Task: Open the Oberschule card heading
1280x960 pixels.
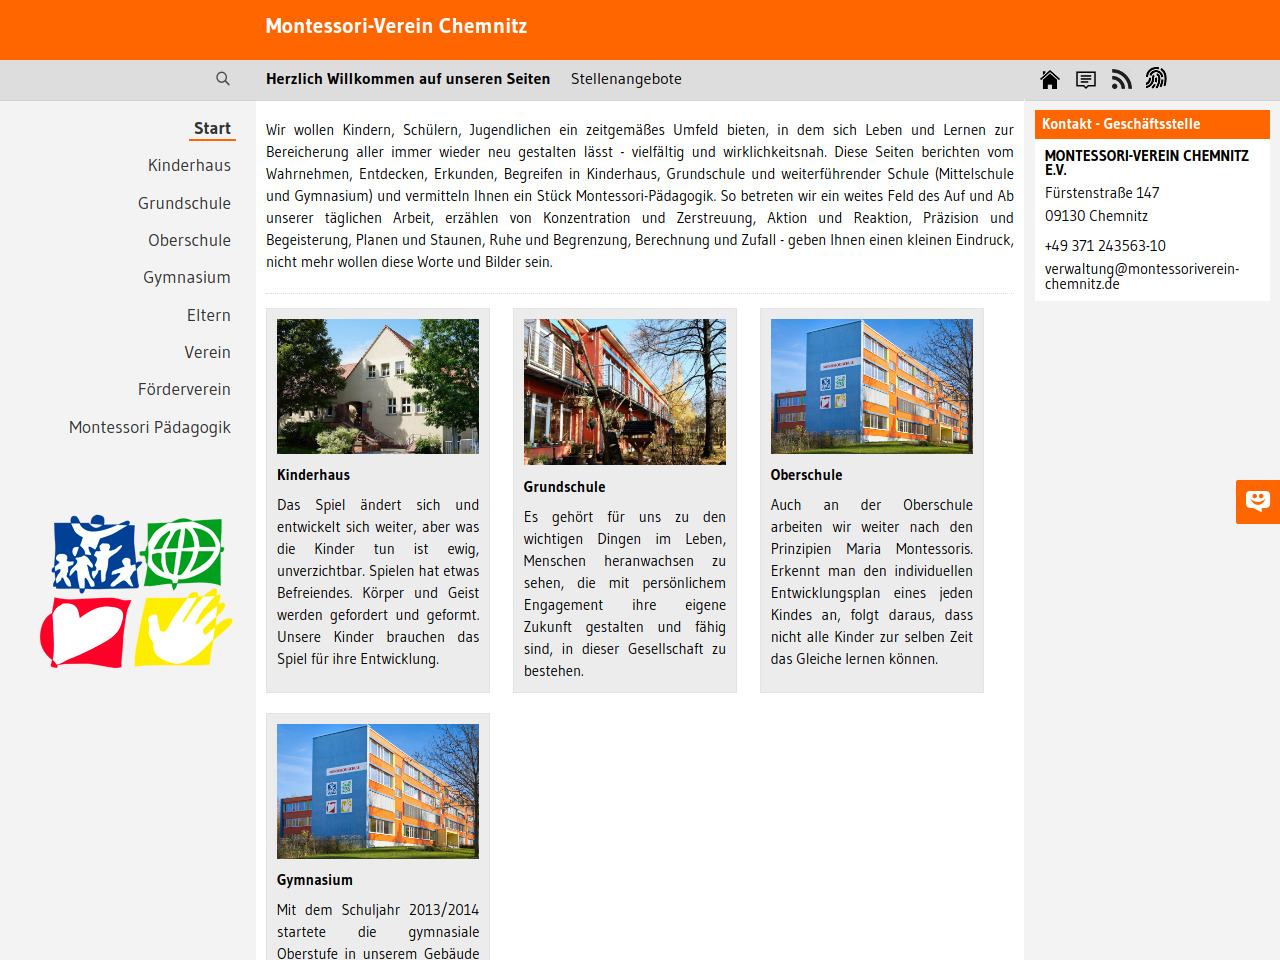Action: tap(806, 475)
